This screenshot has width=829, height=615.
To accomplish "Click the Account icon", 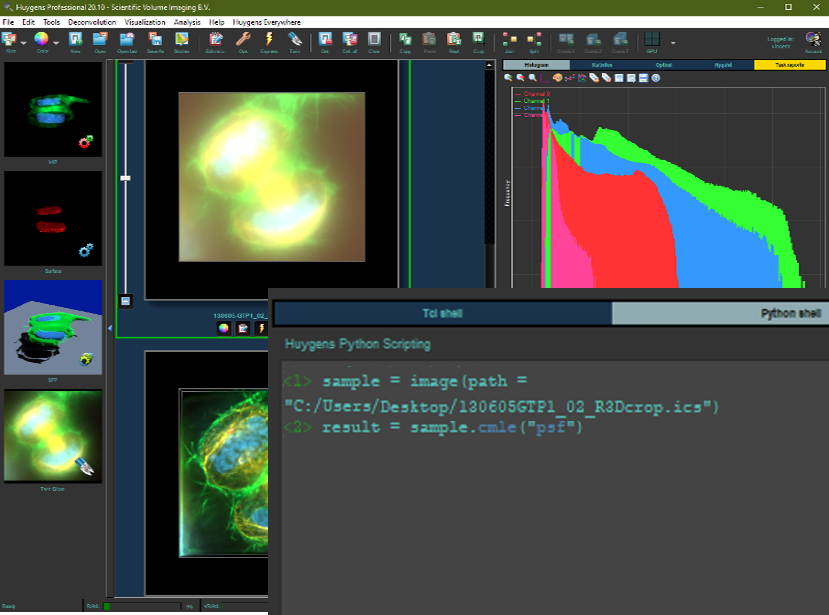I will (813, 41).
